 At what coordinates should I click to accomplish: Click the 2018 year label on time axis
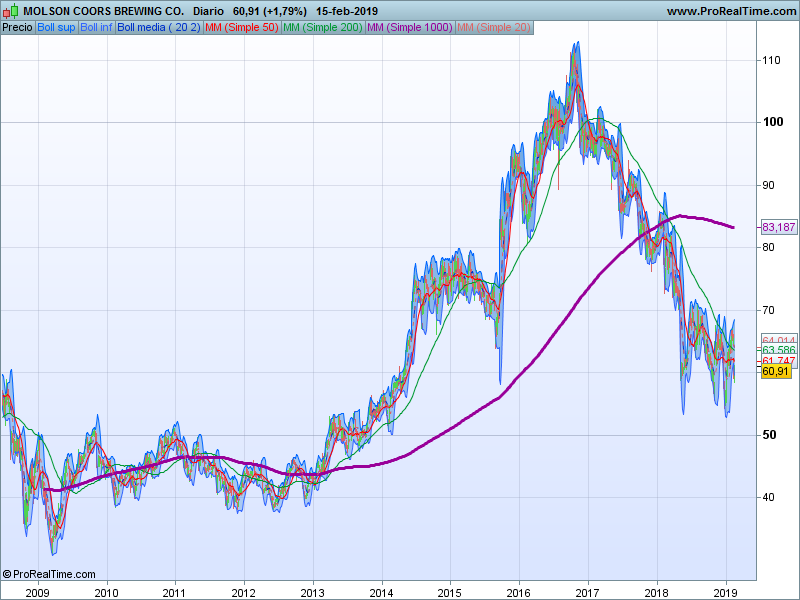pyautogui.click(x=657, y=593)
